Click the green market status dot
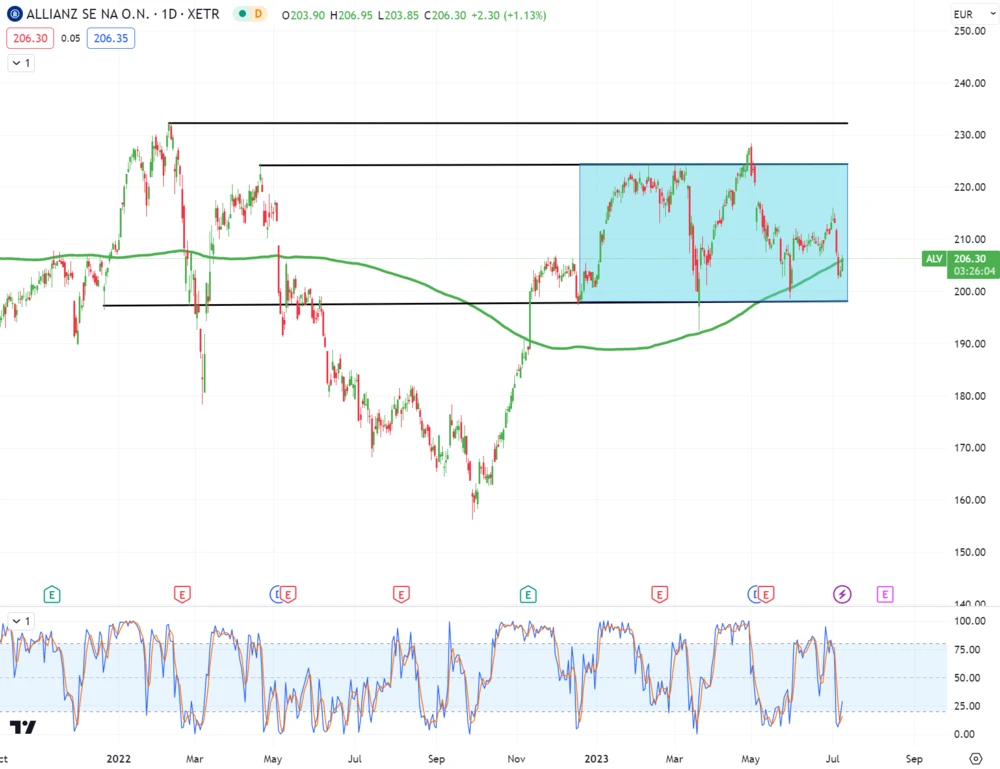This screenshot has width=1000, height=769. coord(242,14)
